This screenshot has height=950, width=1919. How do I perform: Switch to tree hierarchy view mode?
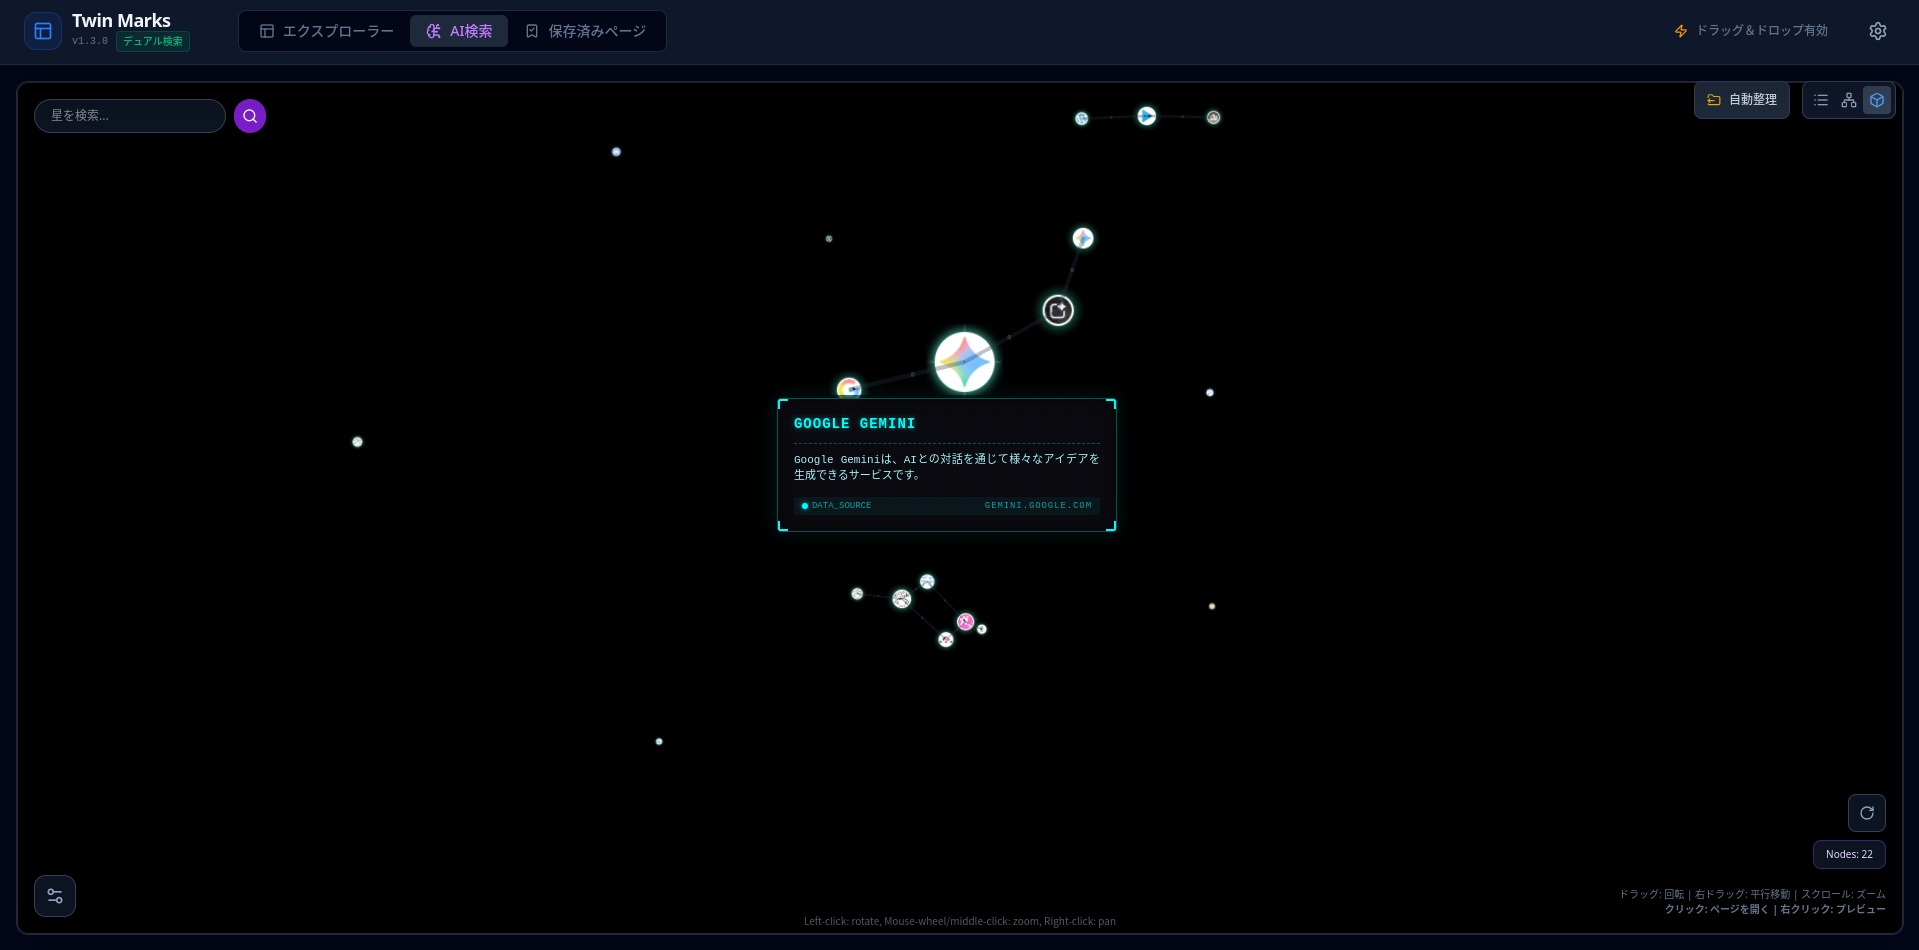coord(1849,100)
